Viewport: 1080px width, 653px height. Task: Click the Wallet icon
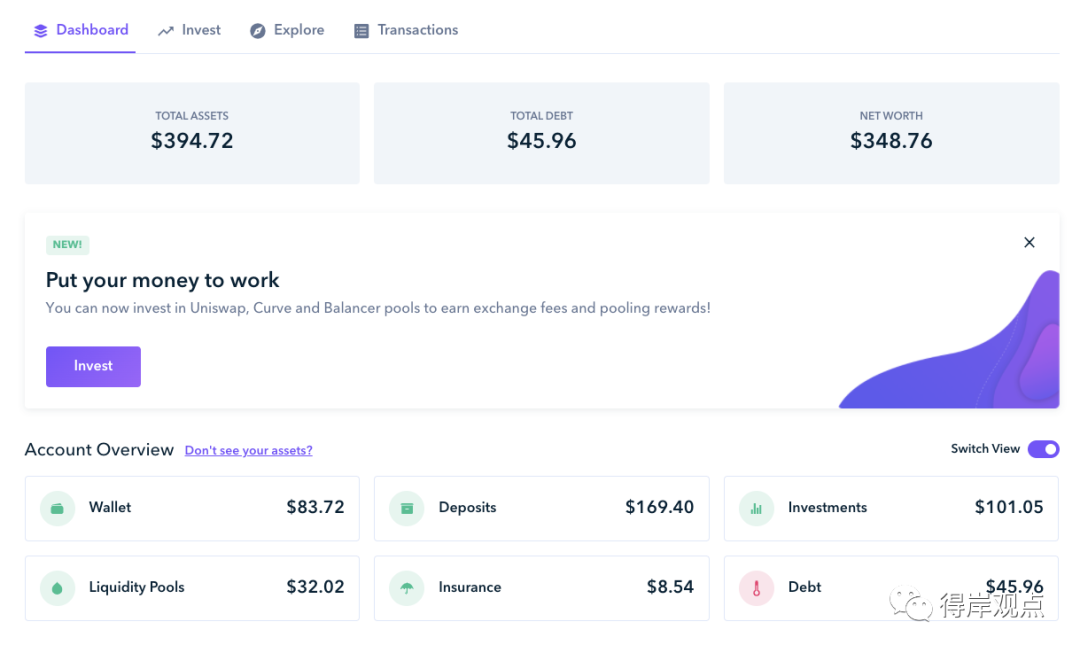tap(57, 508)
